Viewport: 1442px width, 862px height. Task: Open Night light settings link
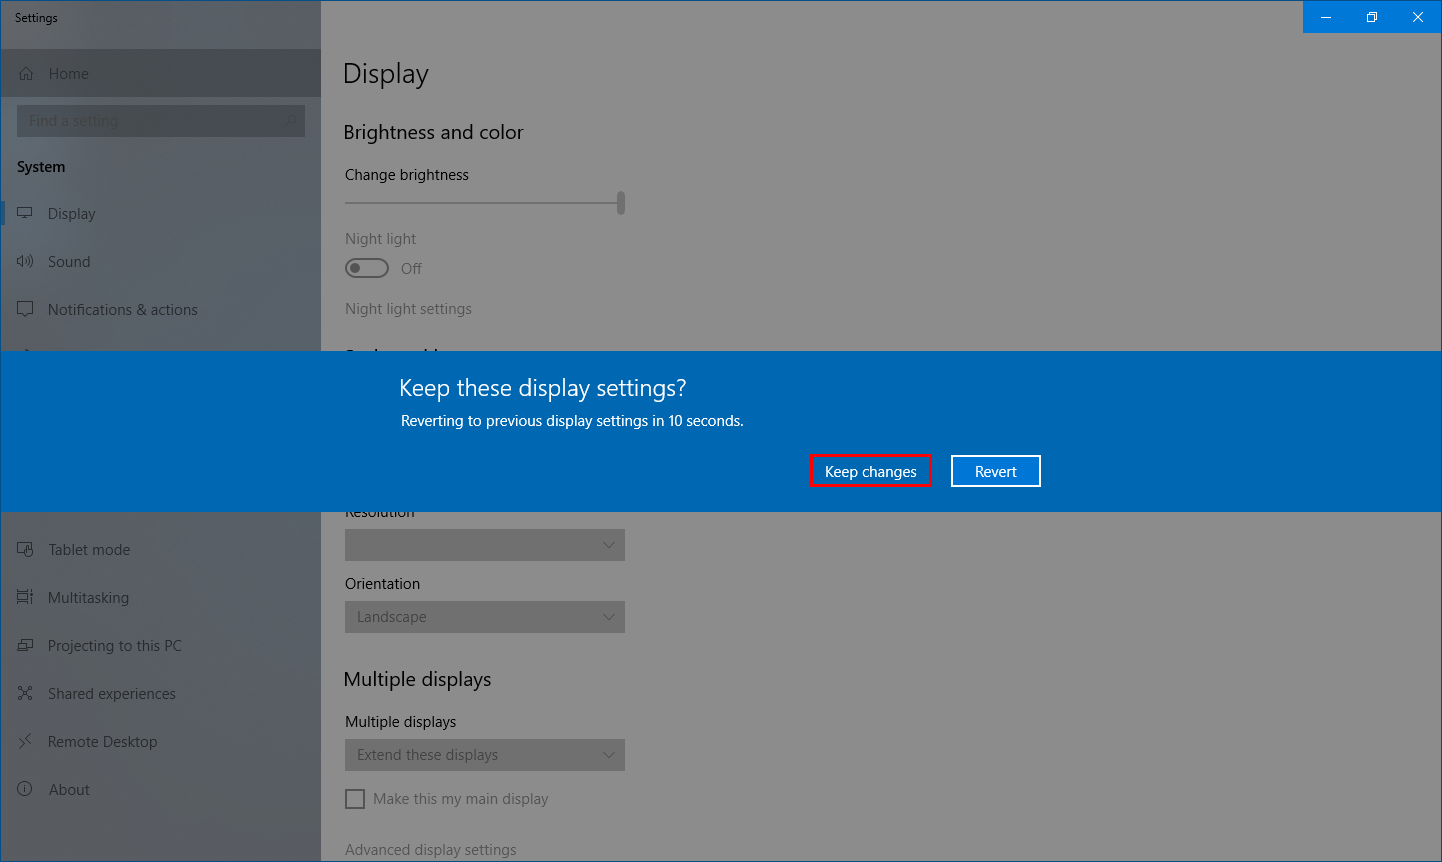click(408, 309)
